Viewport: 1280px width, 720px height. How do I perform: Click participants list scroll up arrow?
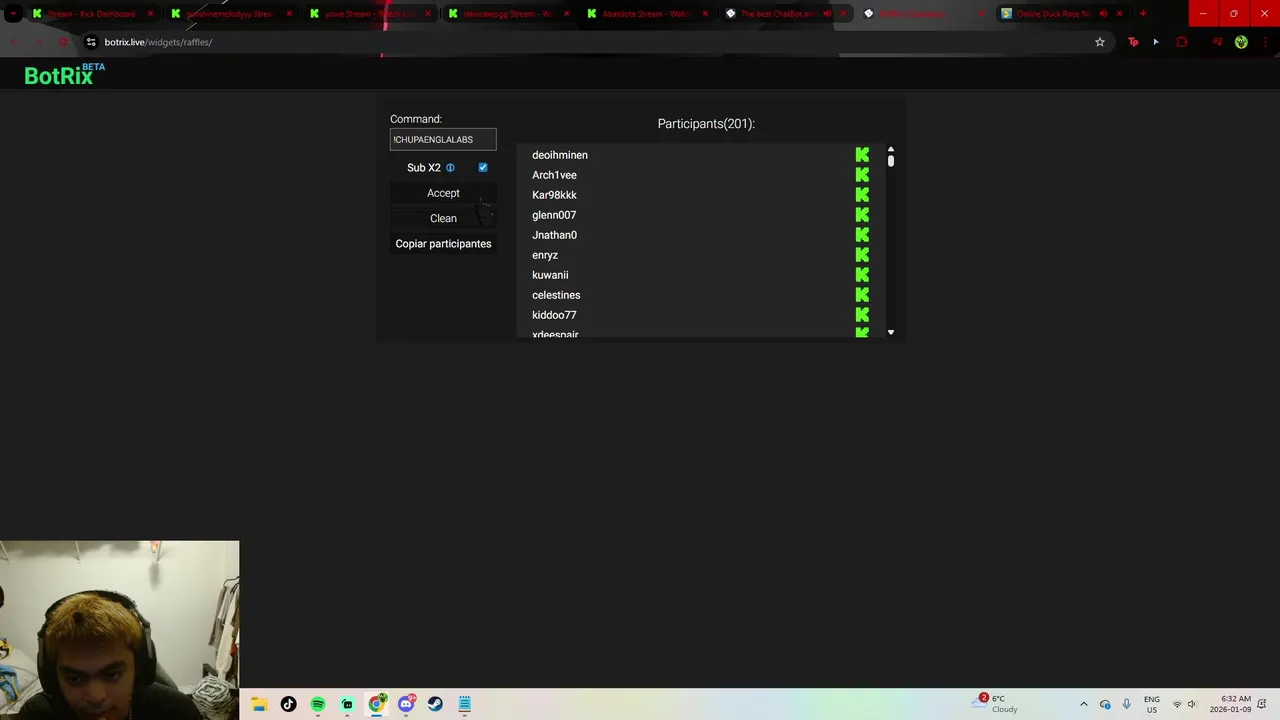[890, 149]
